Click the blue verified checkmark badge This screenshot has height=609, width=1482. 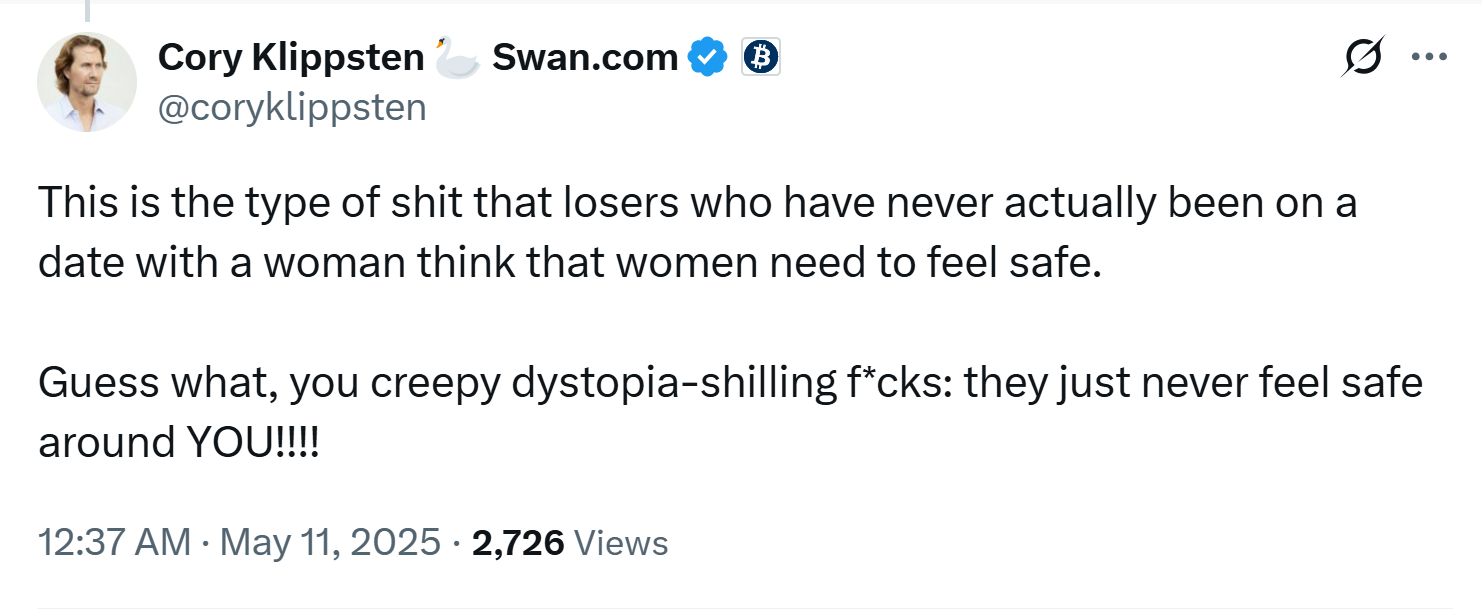click(709, 58)
